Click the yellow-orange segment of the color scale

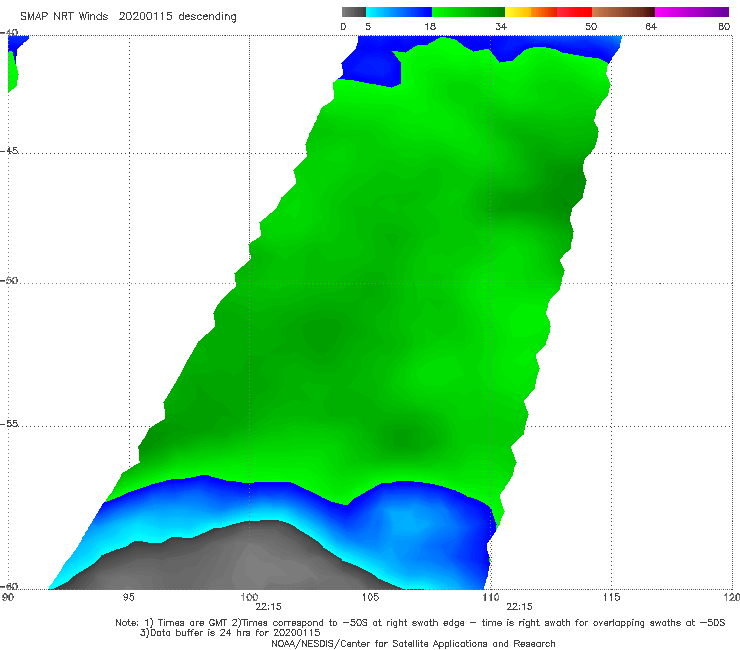(531, 12)
